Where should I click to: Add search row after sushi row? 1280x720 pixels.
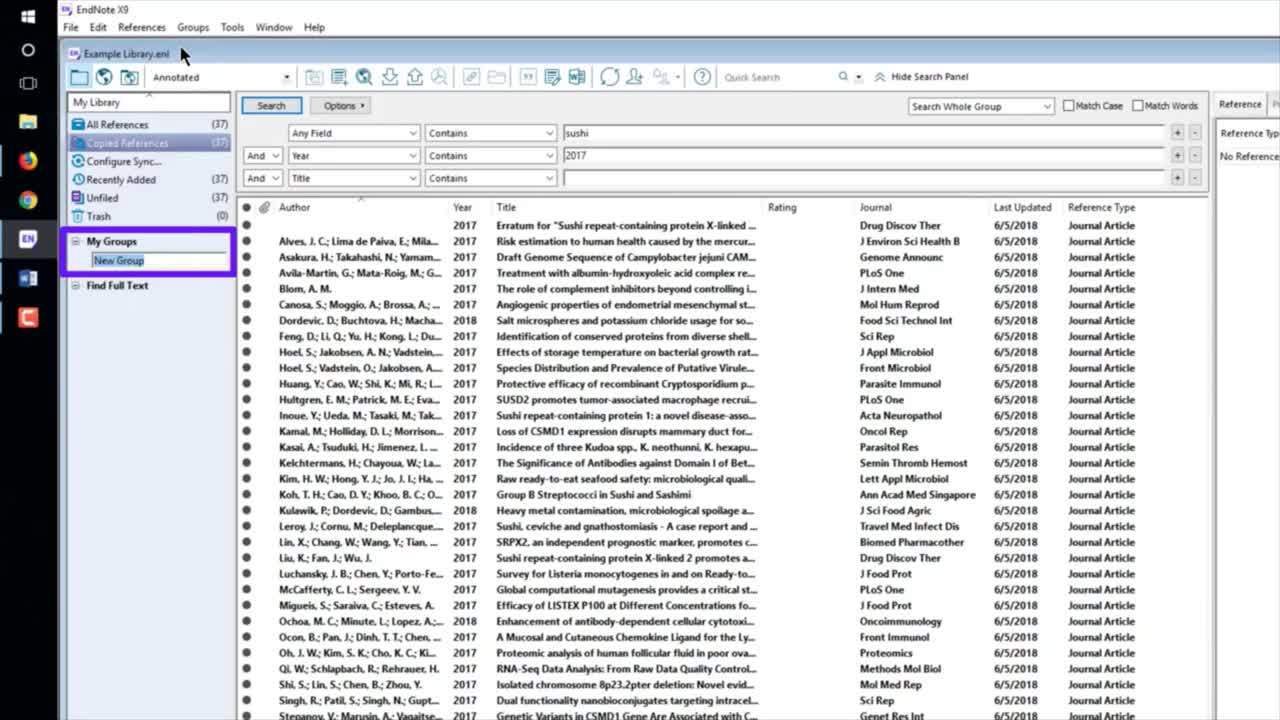[x=1177, y=133]
